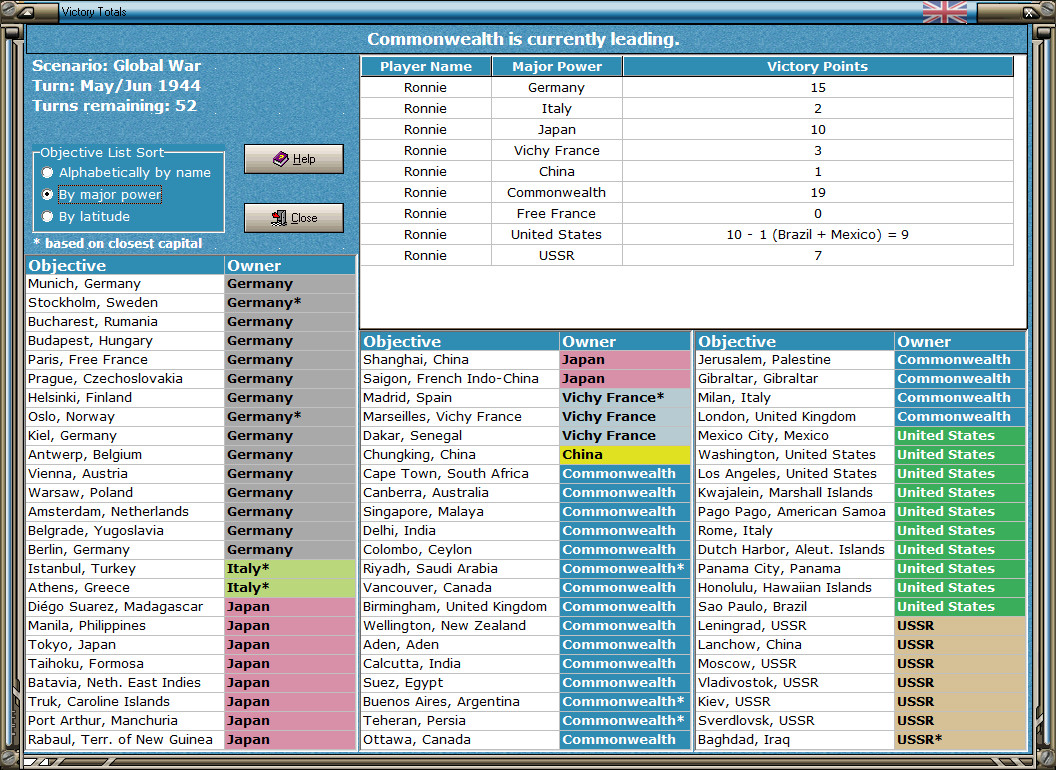The image size is (1056, 770).
Task: Select Ottawa, Canada objective
Action: [460, 740]
